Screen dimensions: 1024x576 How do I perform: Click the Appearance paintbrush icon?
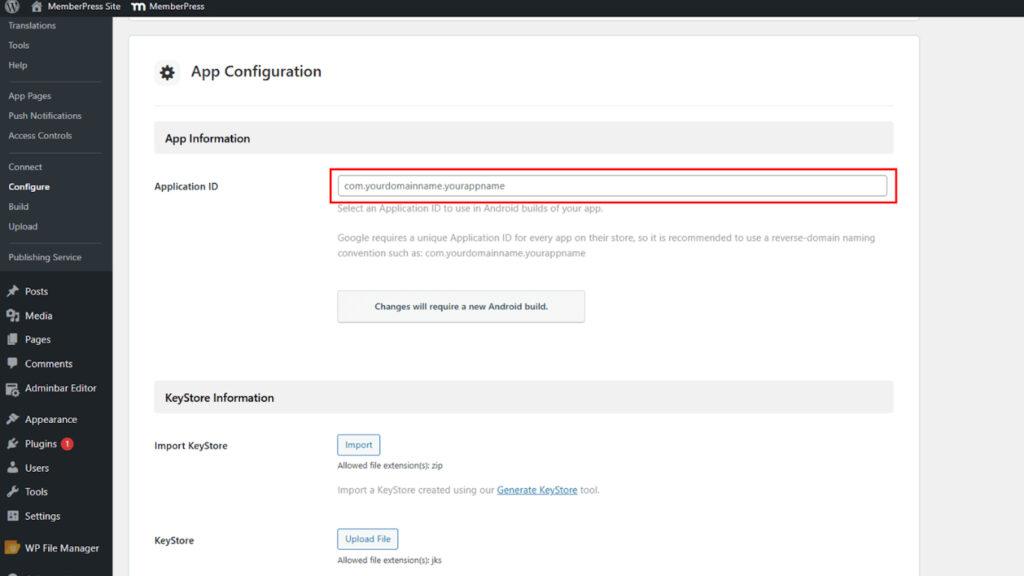pyautogui.click(x=13, y=420)
